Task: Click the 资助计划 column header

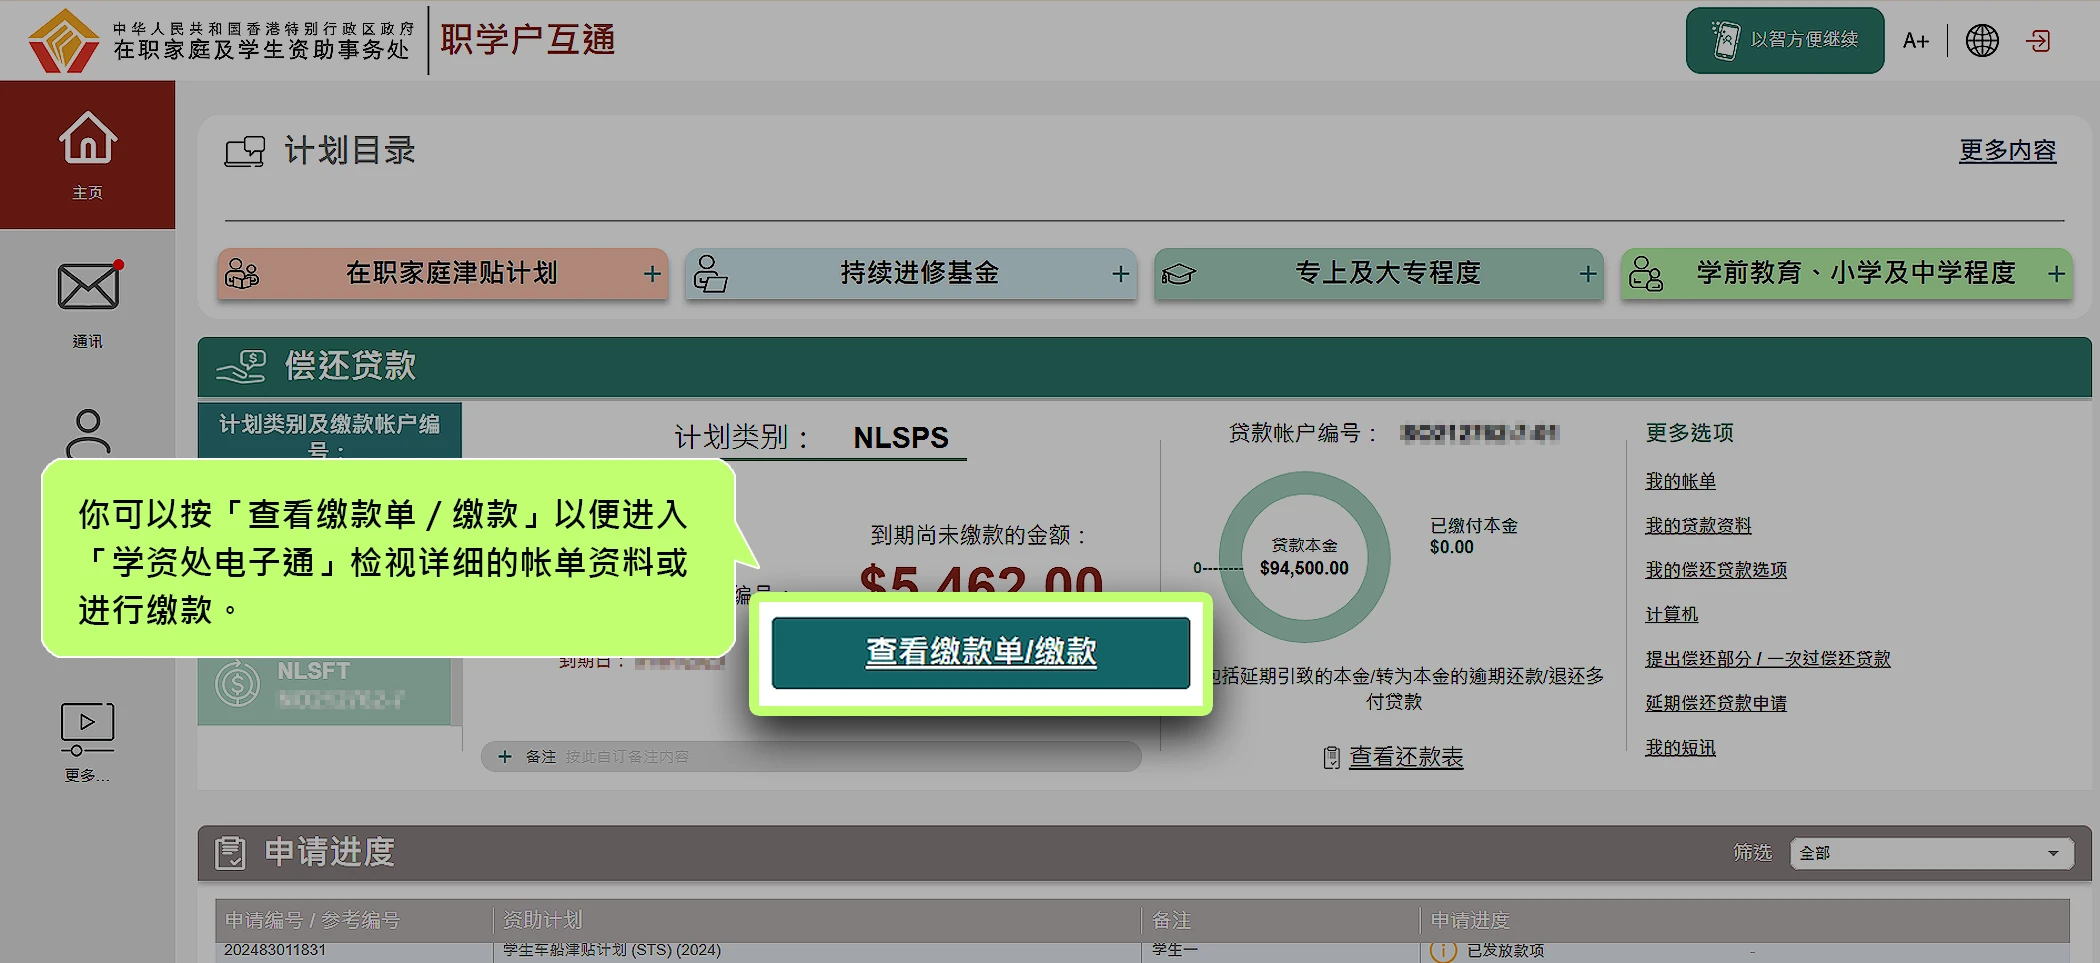Action: (x=542, y=920)
